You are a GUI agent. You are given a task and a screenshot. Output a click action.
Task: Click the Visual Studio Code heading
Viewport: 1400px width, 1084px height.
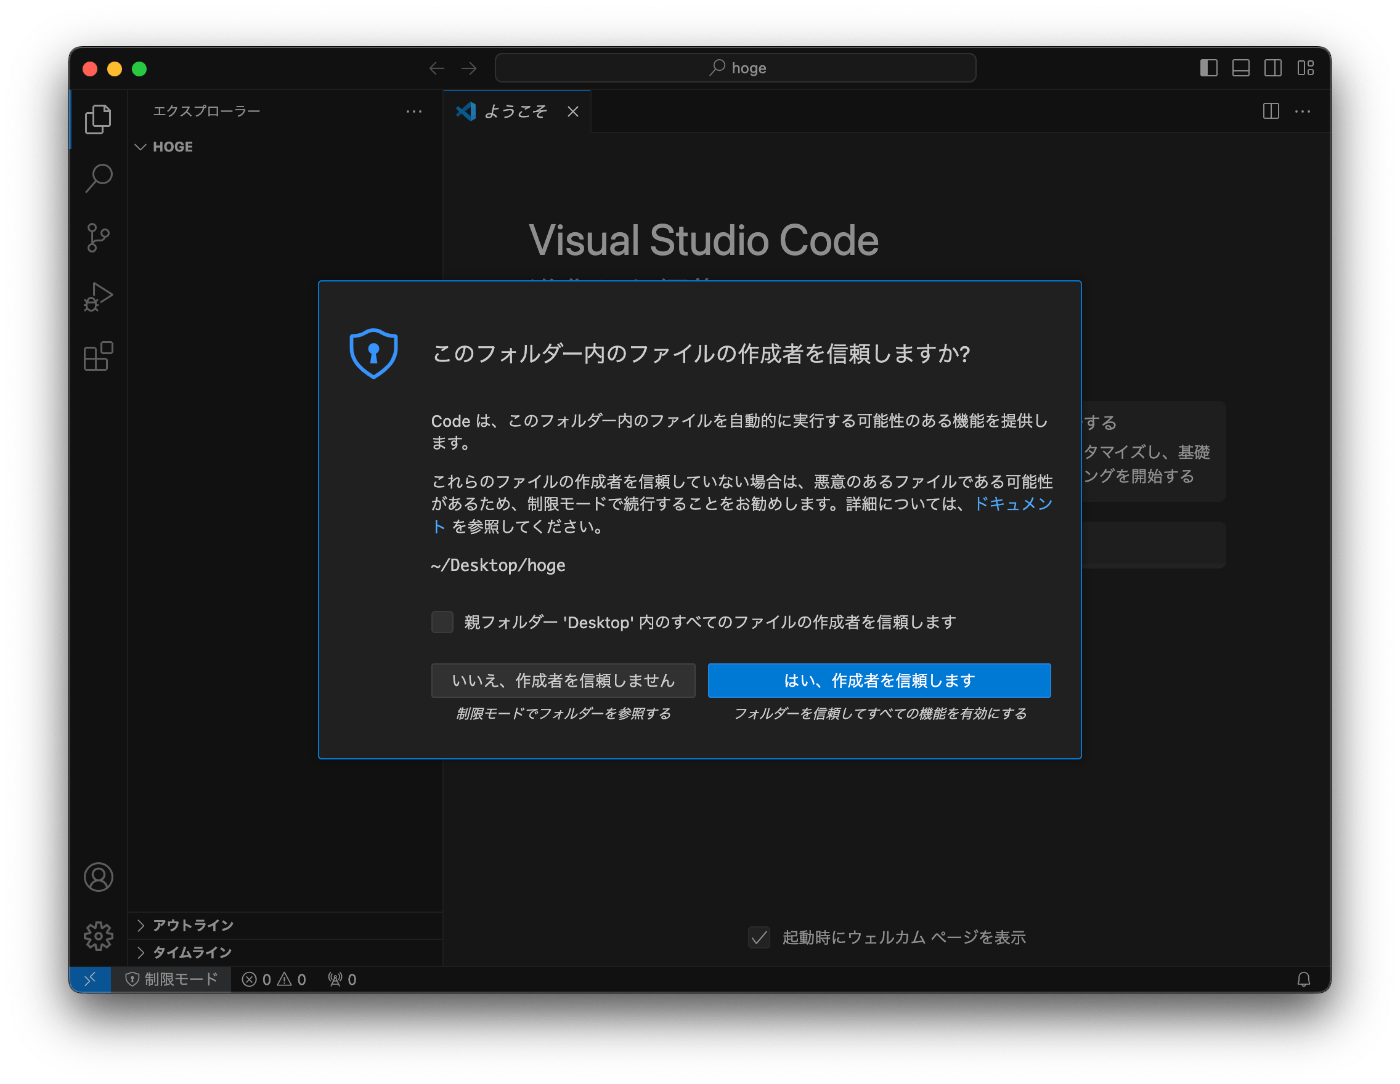pyautogui.click(x=704, y=240)
